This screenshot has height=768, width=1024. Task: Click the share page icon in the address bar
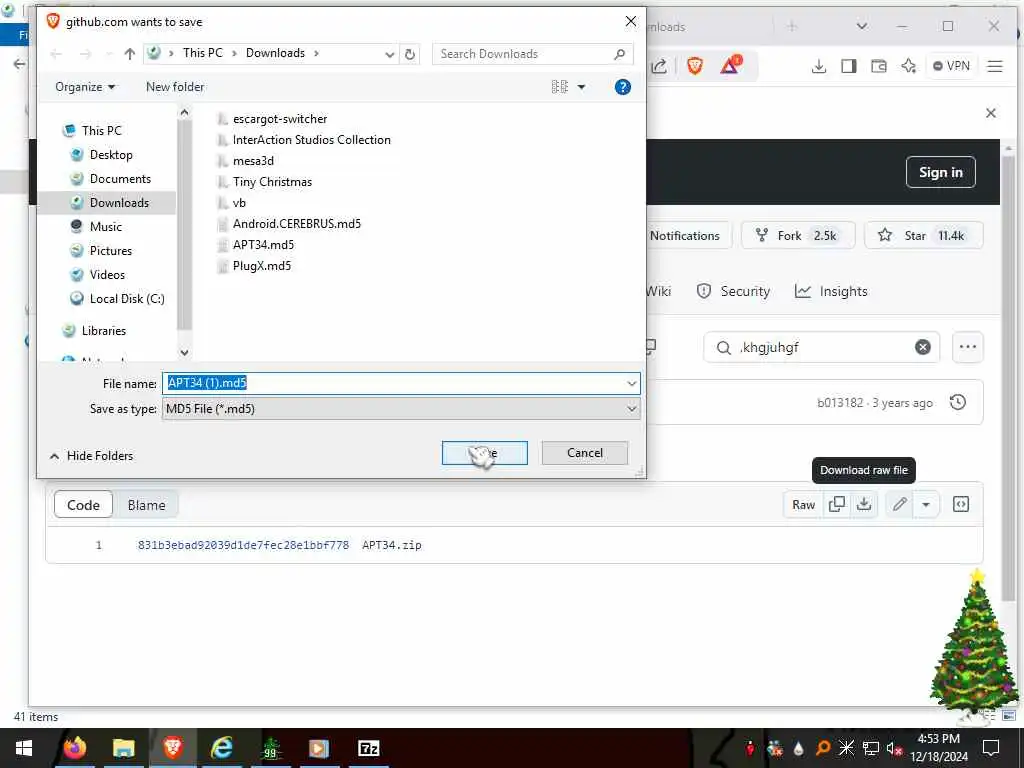pyautogui.click(x=659, y=66)
